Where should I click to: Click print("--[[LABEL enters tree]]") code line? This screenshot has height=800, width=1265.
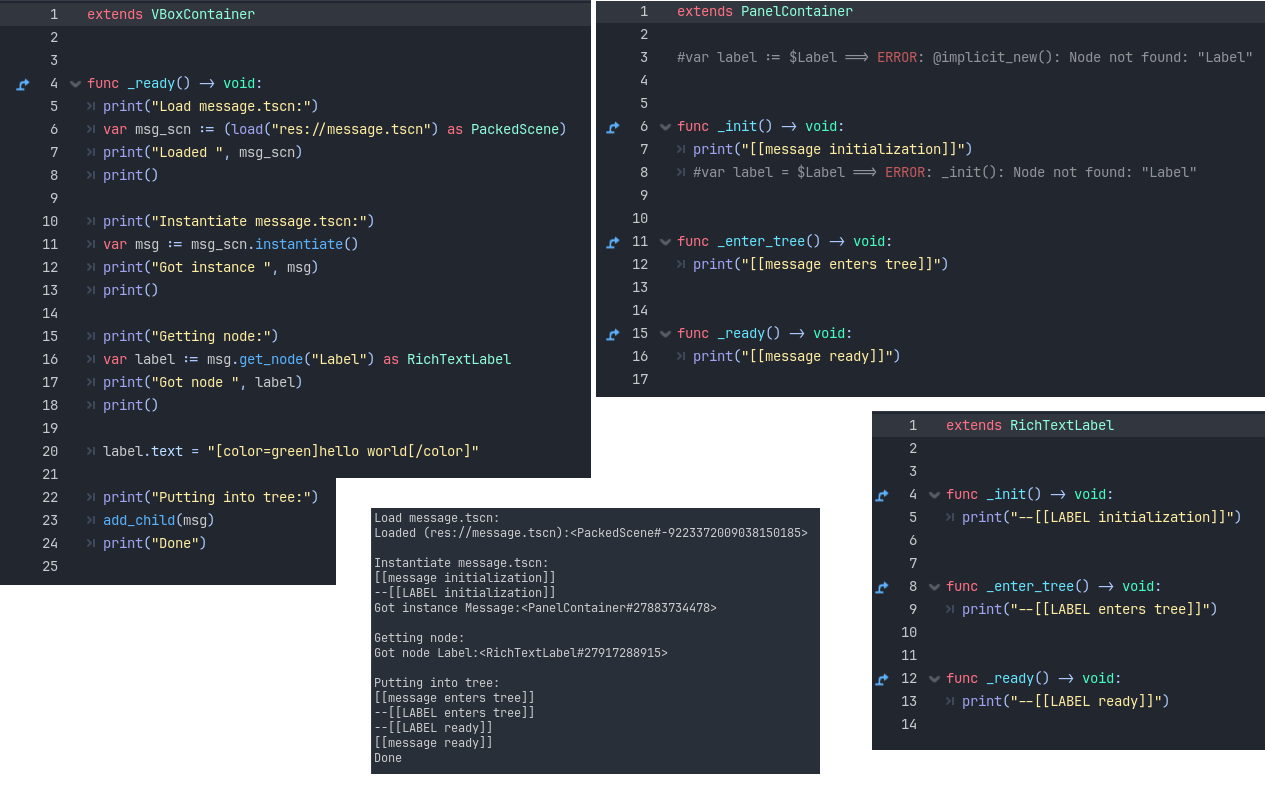1089,610
